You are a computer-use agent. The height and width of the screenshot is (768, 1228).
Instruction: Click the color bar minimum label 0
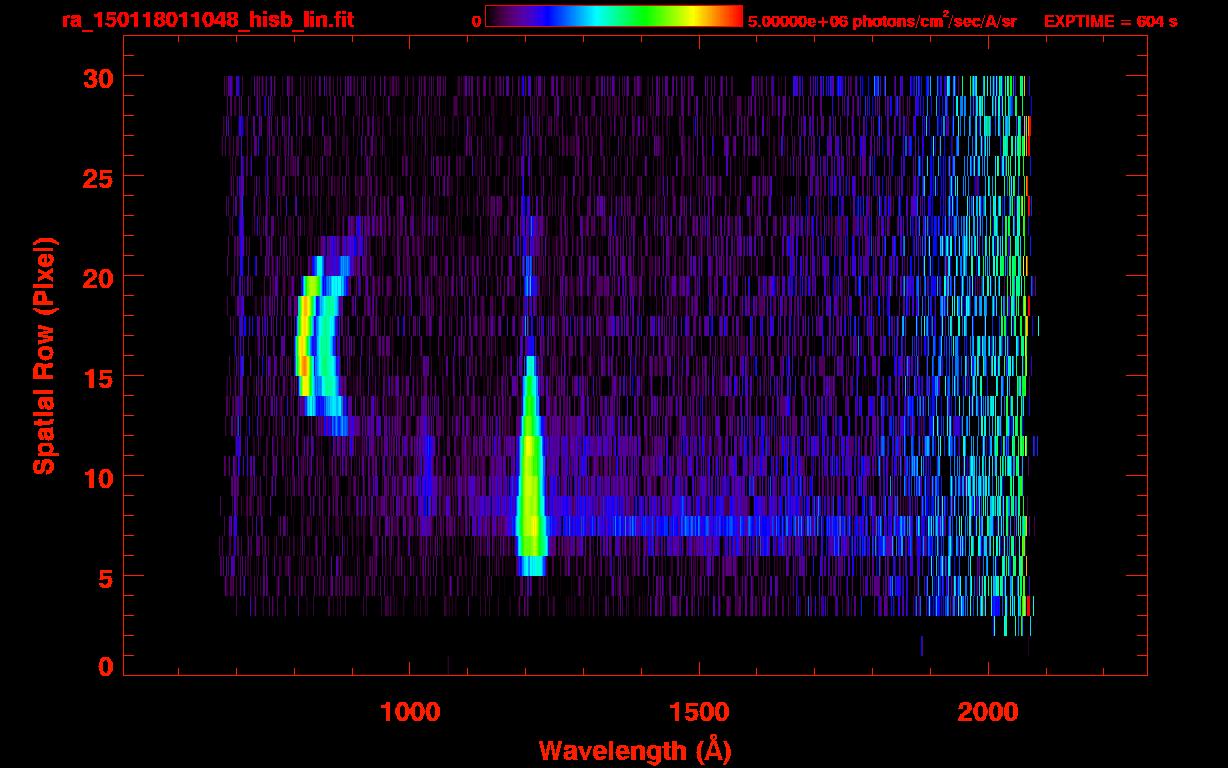476,21
